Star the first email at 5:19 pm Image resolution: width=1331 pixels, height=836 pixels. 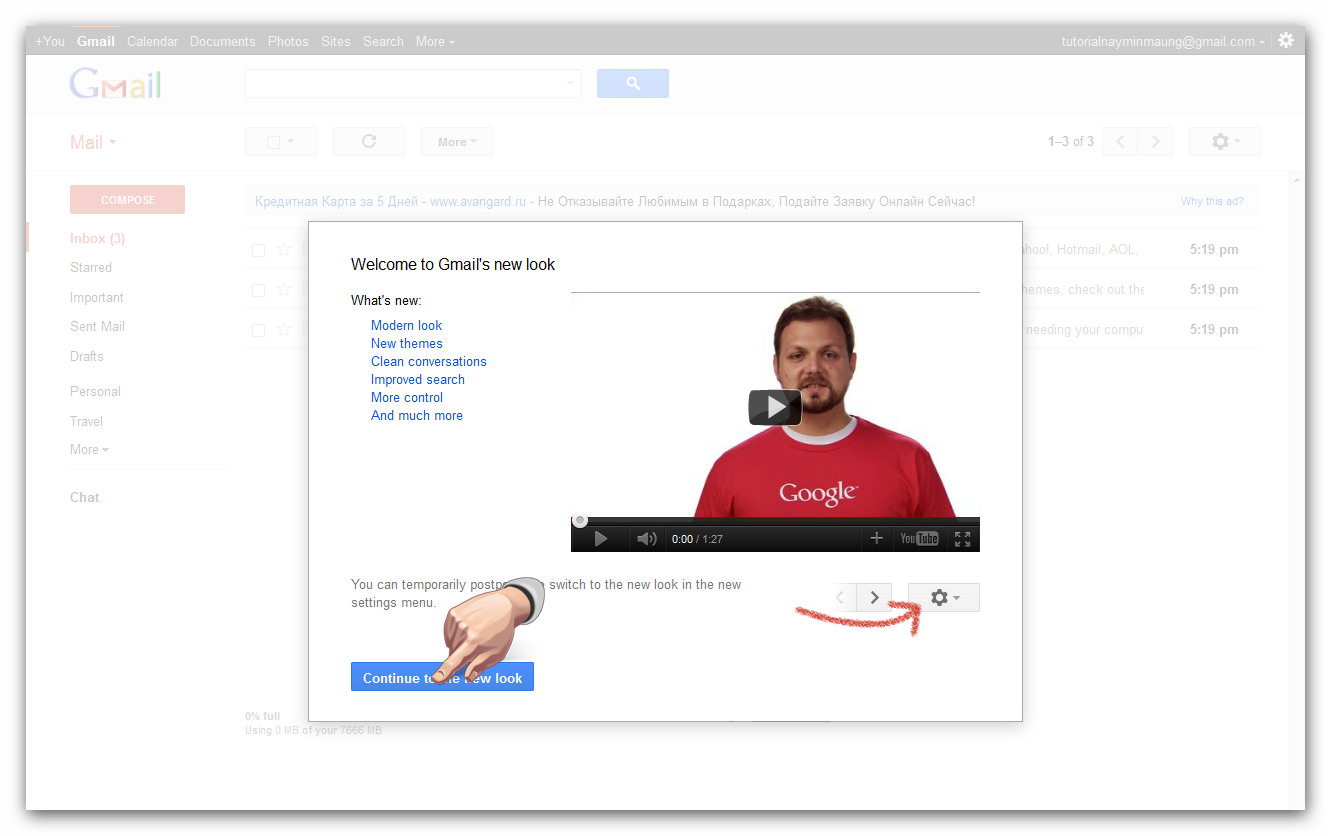[284, 250]
